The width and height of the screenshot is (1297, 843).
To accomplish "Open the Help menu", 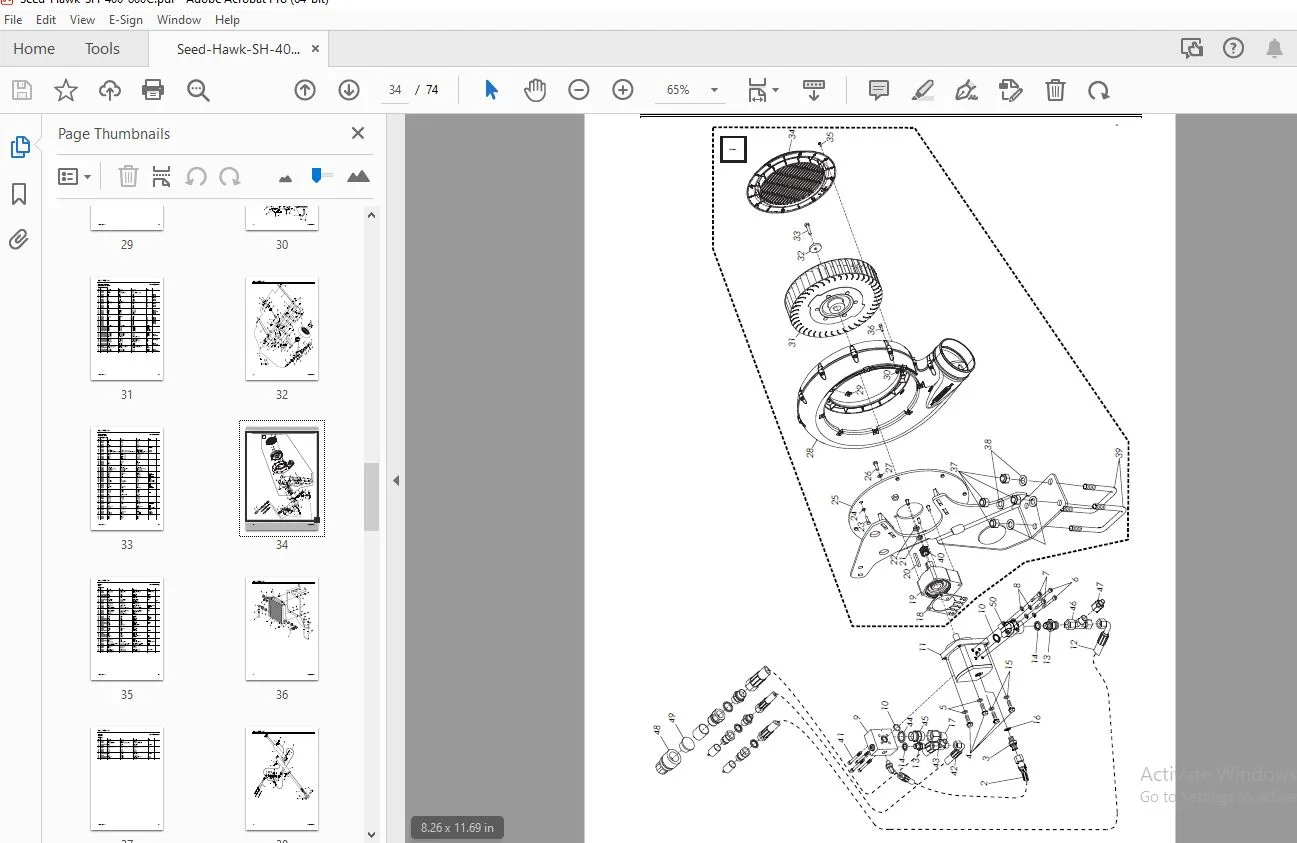I will point(227,20).
